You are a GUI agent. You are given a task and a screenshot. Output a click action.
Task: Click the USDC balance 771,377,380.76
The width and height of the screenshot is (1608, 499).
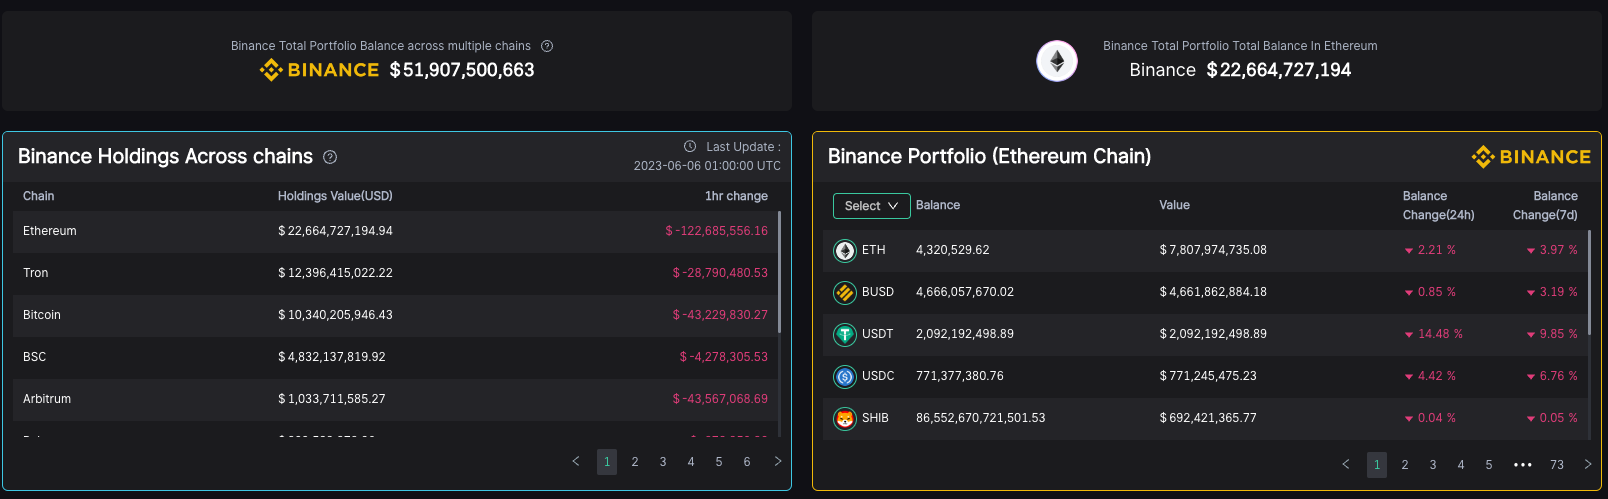point(960,376)
